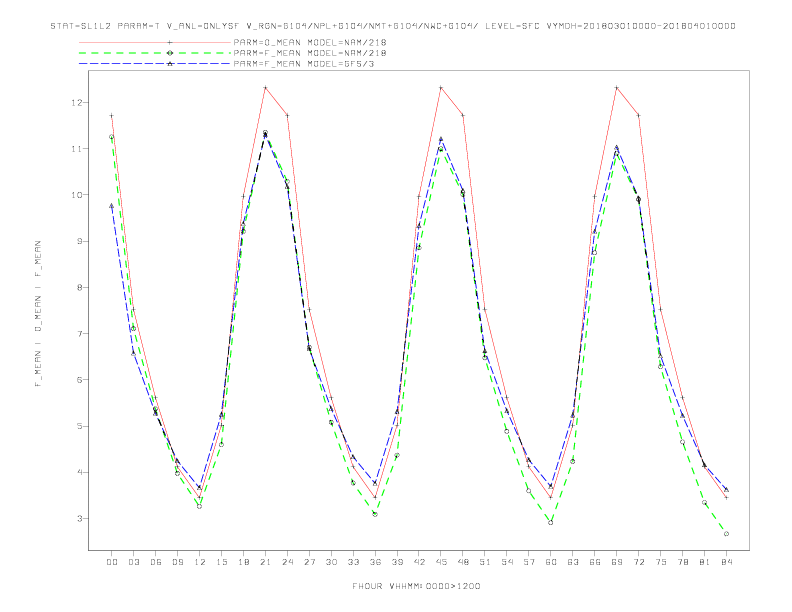Click the vertical y-axis title F_MEAN | O_MEAN
This screenshot has width=792, height=612.
[38, 314]
